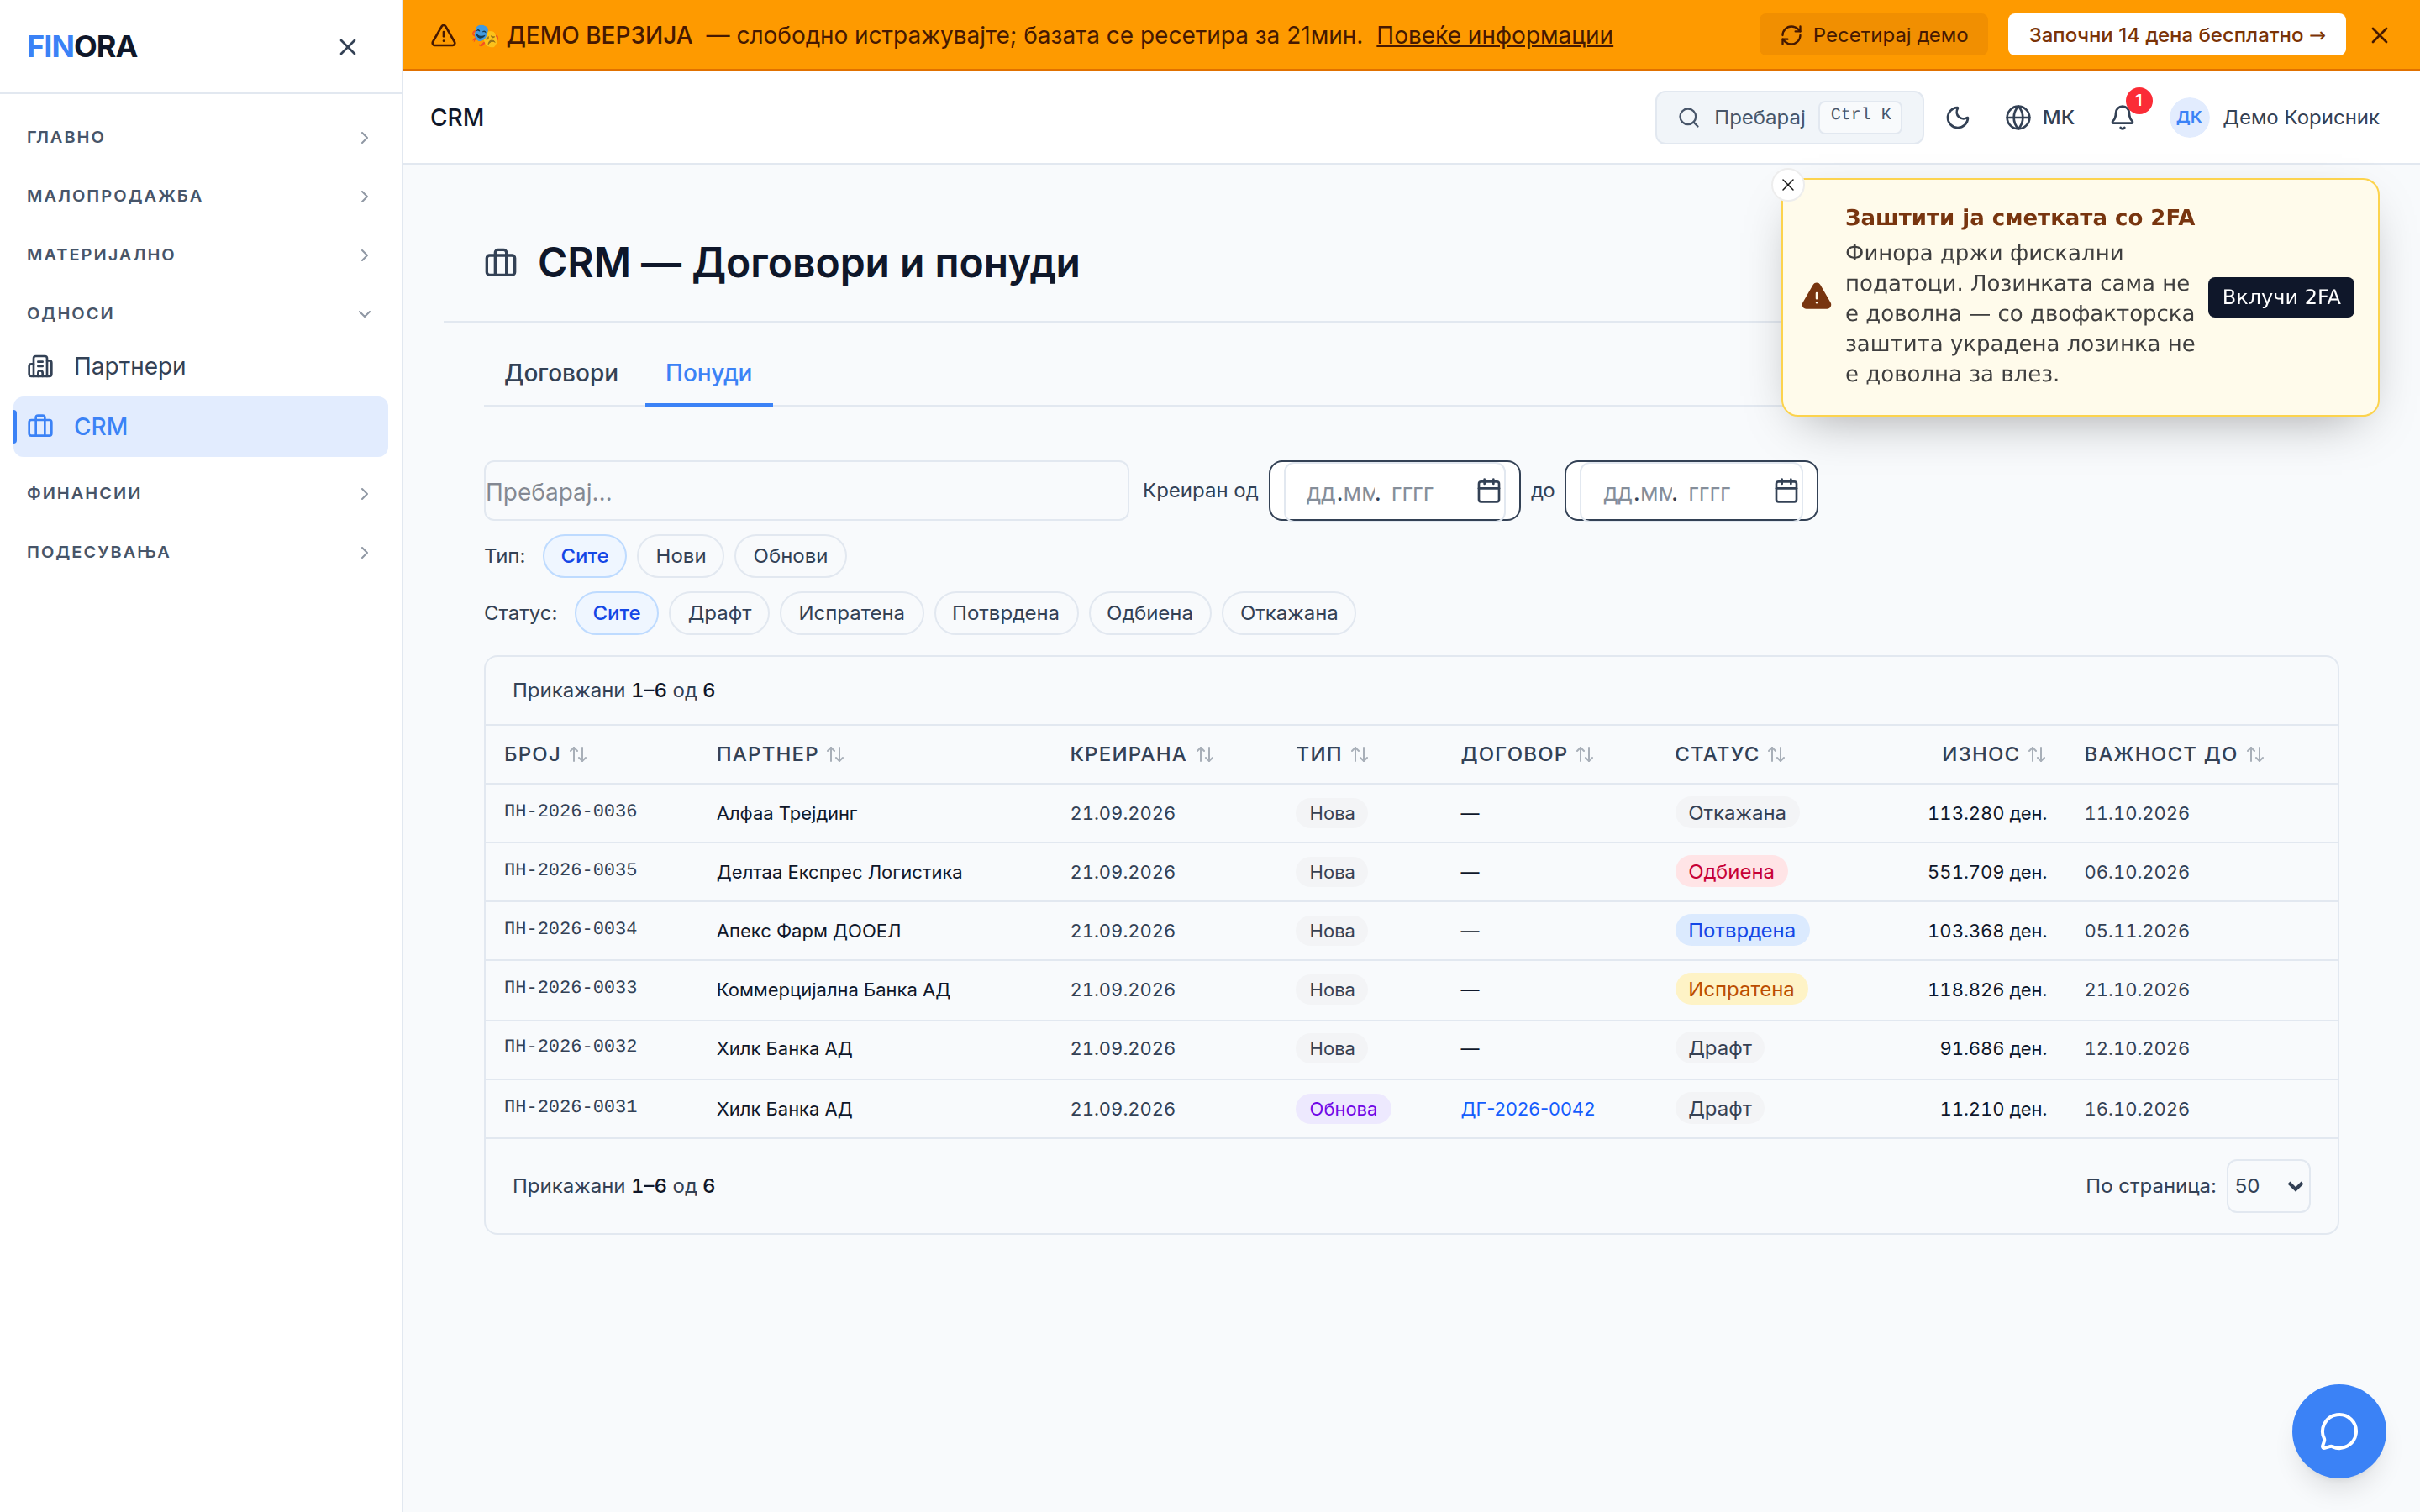The image size is (2420, 1512).
Task: Open Партнери in the sidebar
Action: (x=200, y=366)
